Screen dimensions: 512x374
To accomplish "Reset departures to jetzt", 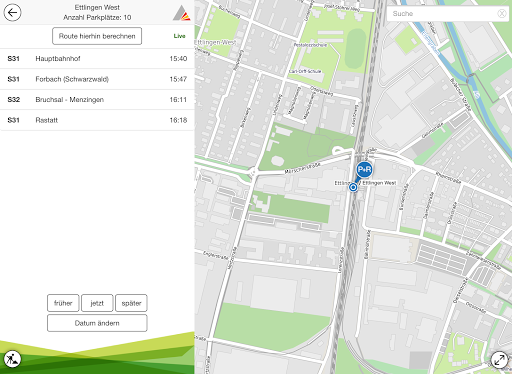I will [x=97, y=303].
